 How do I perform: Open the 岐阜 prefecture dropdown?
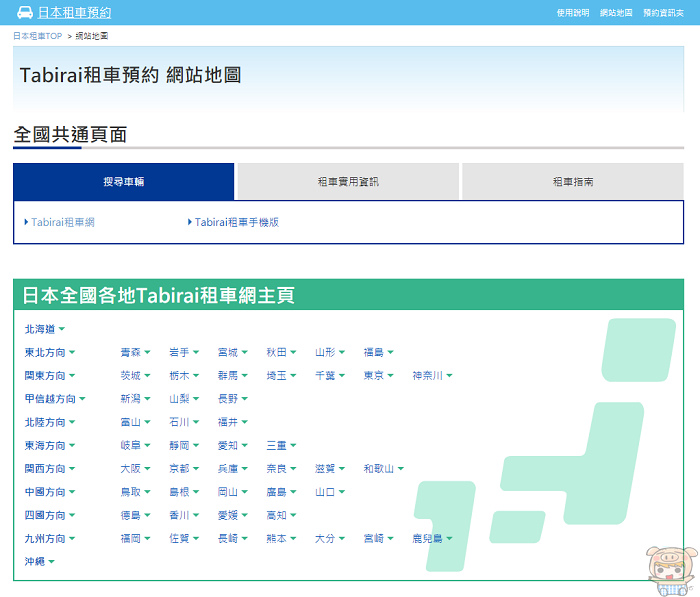[135, 445]
